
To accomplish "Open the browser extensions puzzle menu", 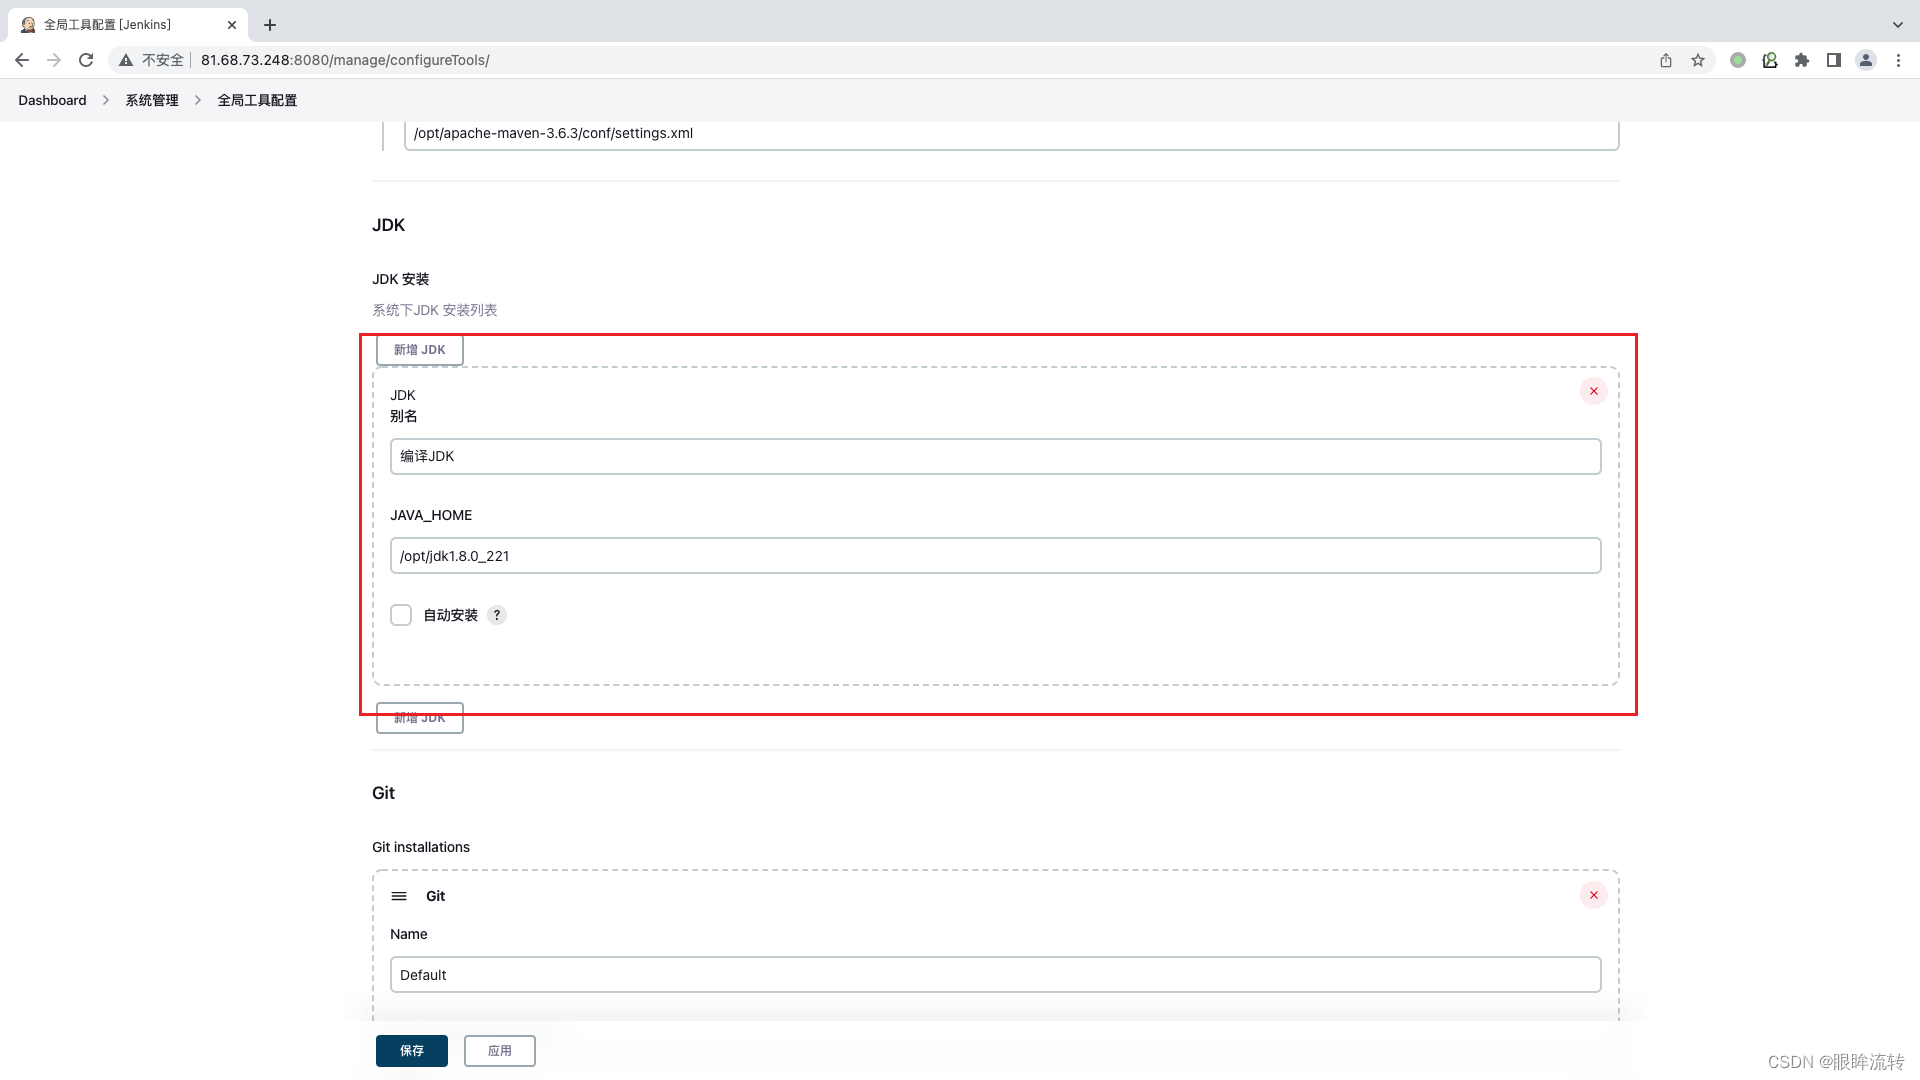I will pyautogui.click(x=1802, y=60).
